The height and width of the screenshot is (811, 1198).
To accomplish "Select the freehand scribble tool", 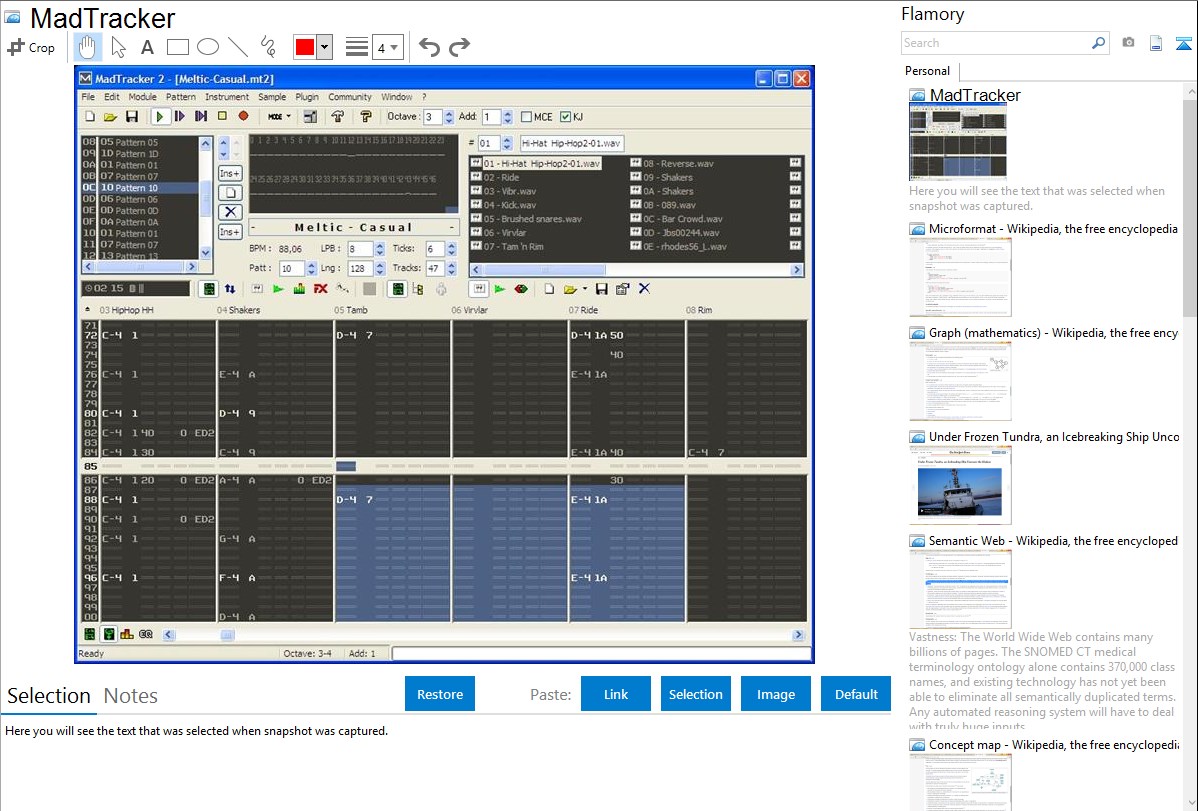I will (268, 47).
